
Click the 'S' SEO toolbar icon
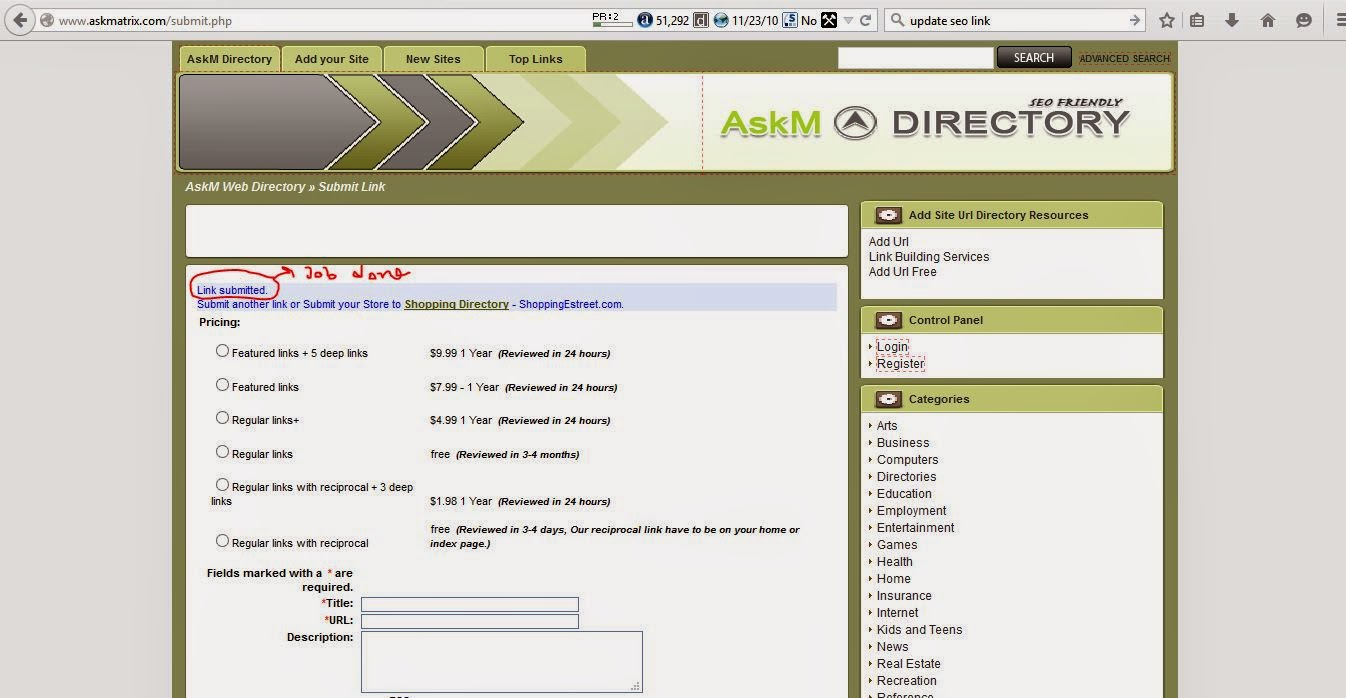(x=790, y=20)
